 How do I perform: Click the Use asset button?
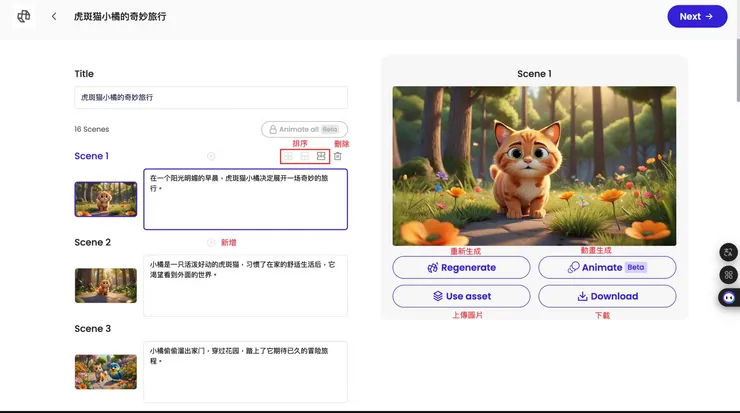pos(461,296)
